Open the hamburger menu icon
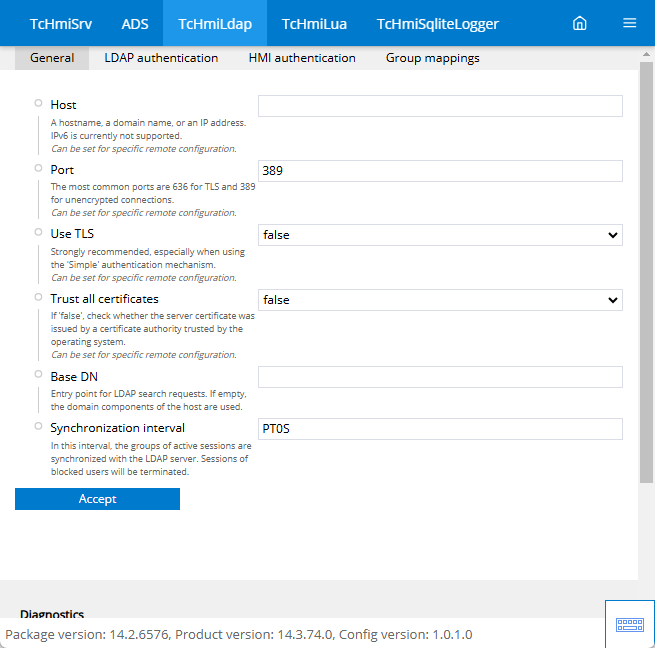The image size is (655, 648). [x=630, y=23]
